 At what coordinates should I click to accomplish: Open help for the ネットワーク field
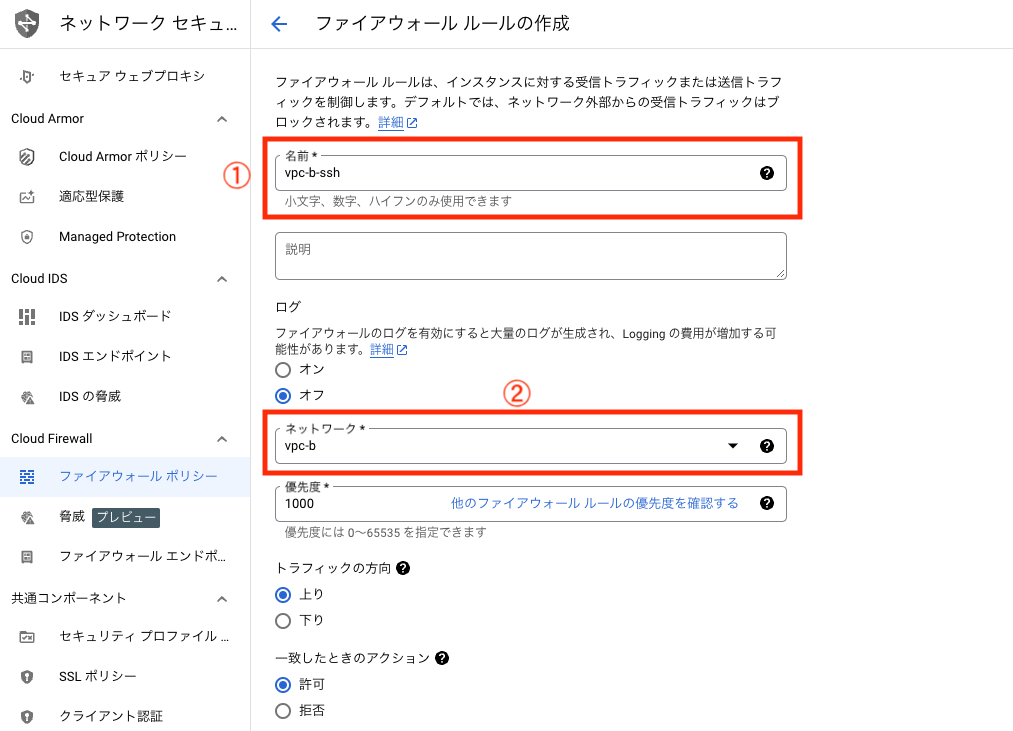pyautogui.click(x=767, y=446)
